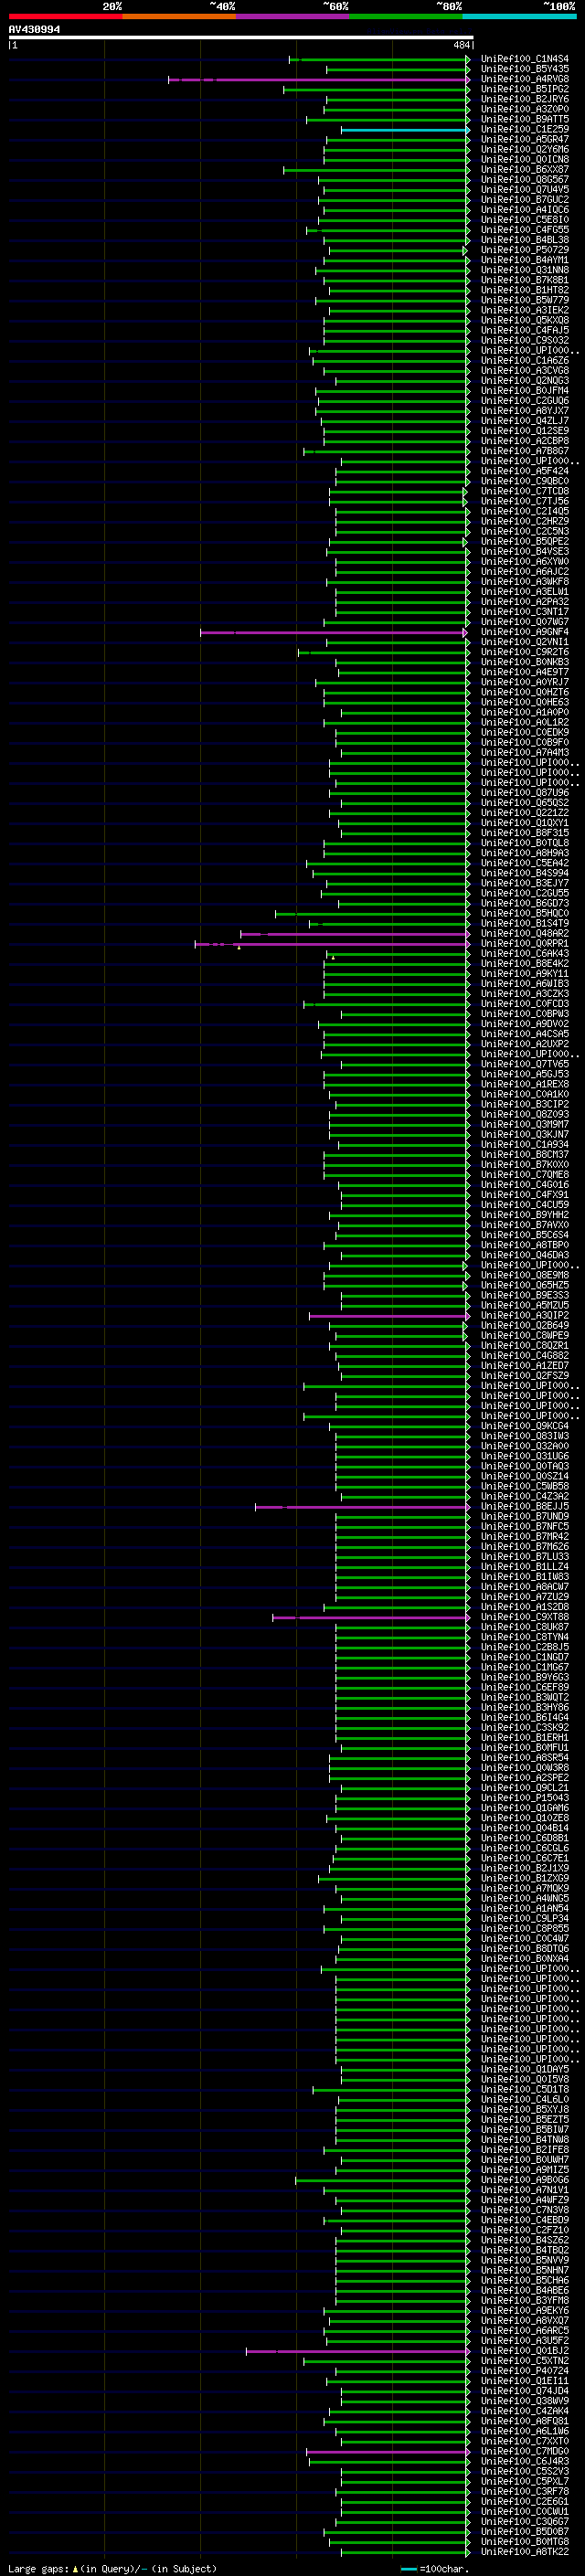Select hit label UniRef100_Q2Y6M6

[x=525, y=149]
